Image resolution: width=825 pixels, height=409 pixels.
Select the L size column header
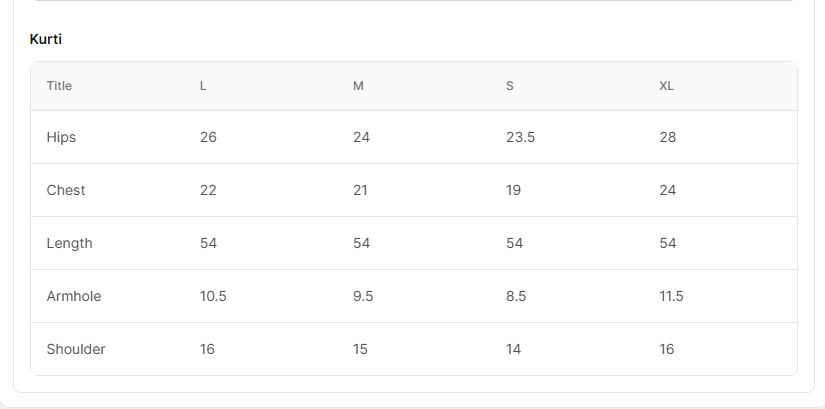(x=203, y=86)
